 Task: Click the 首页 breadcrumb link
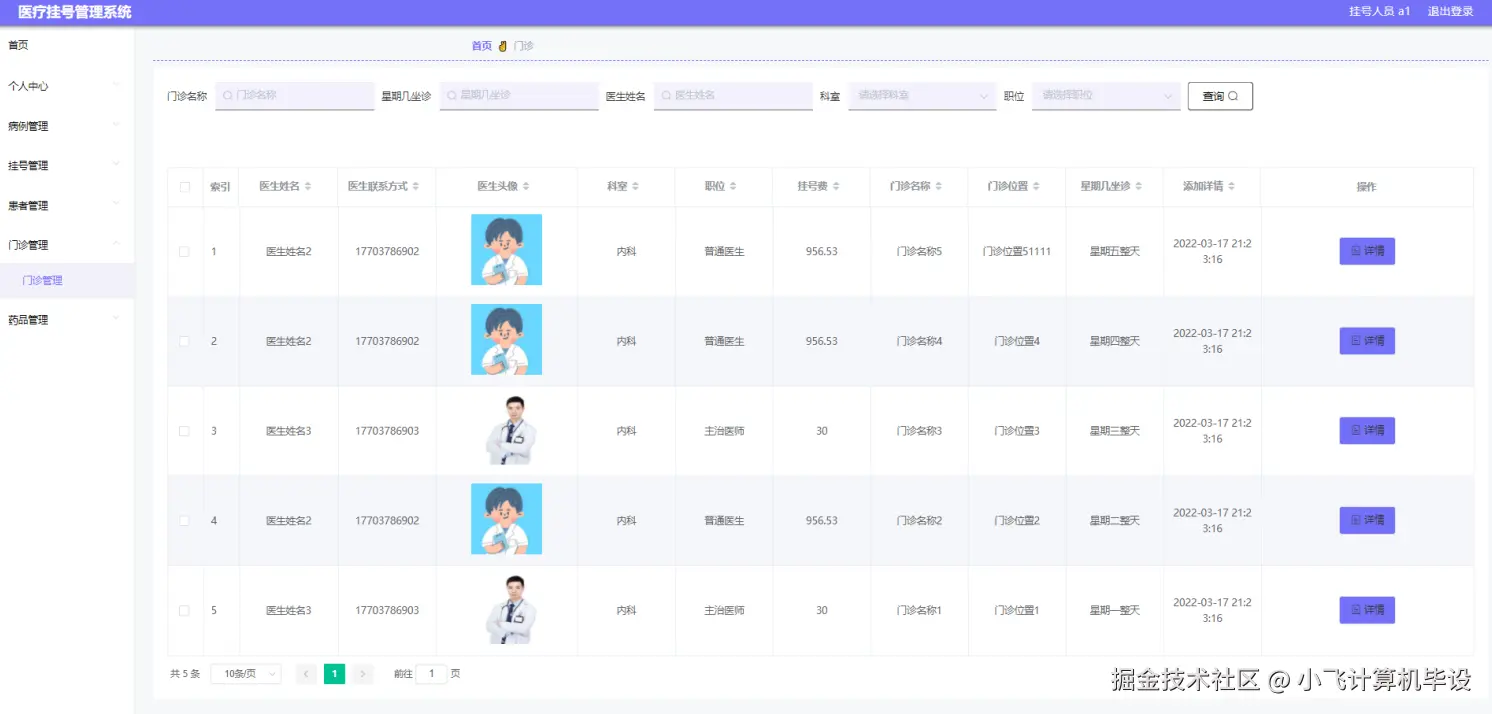pyautogui.click(x=482, y=46)
